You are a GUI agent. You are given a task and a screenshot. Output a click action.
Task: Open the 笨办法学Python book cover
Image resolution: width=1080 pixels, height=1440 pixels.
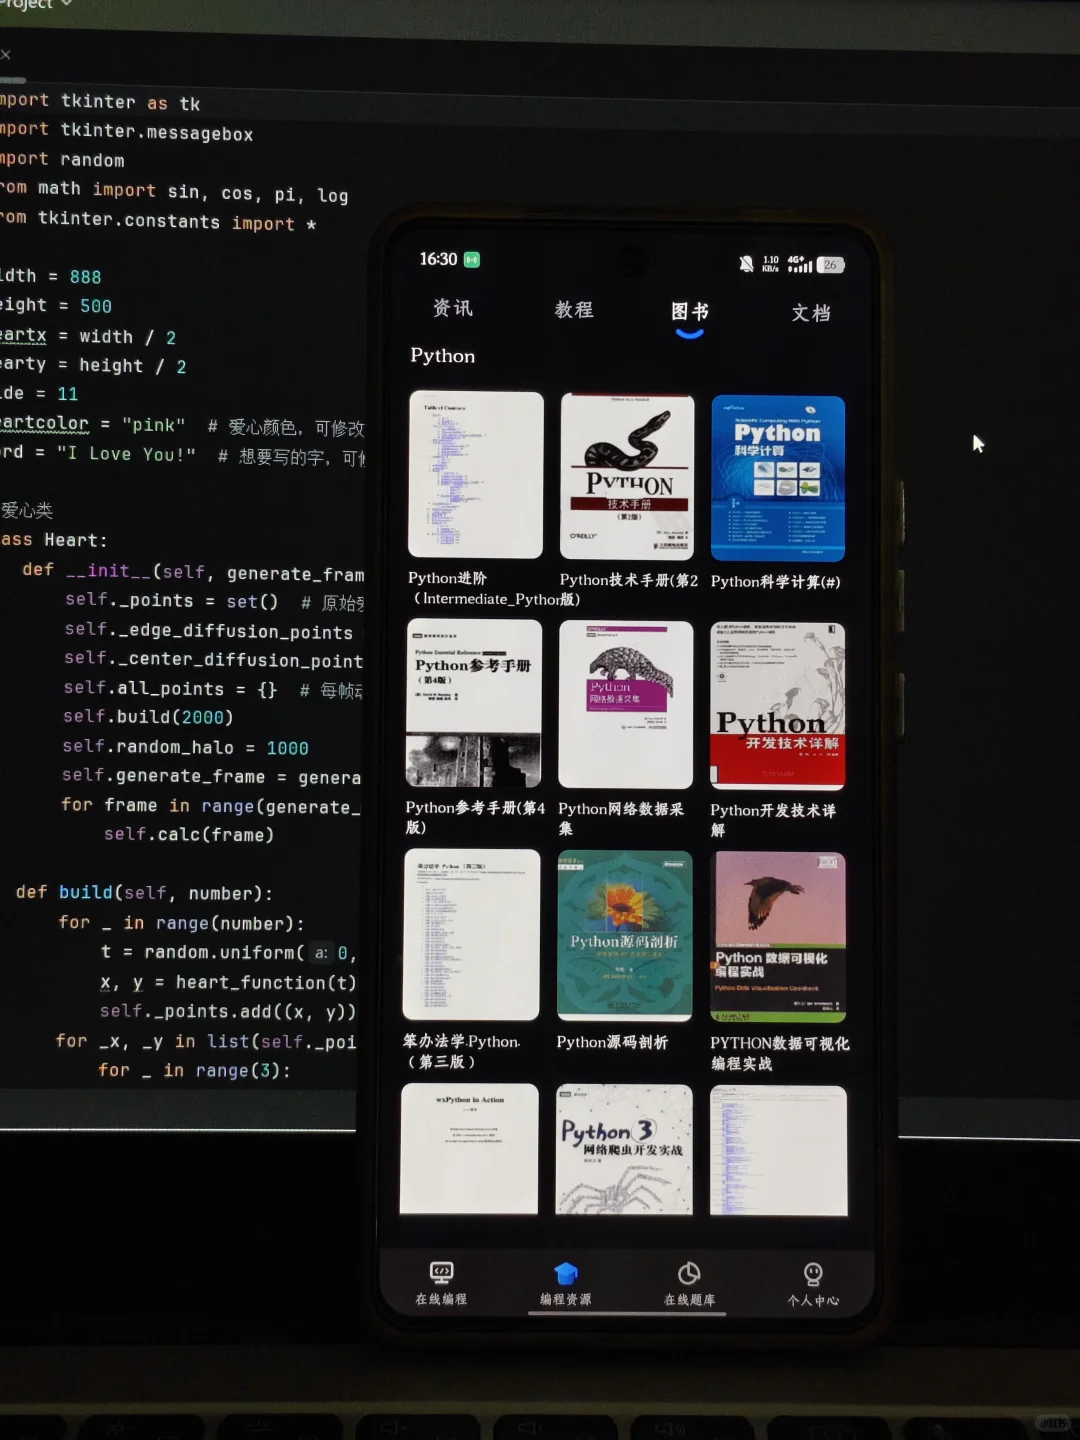click(x=471, y=935)
